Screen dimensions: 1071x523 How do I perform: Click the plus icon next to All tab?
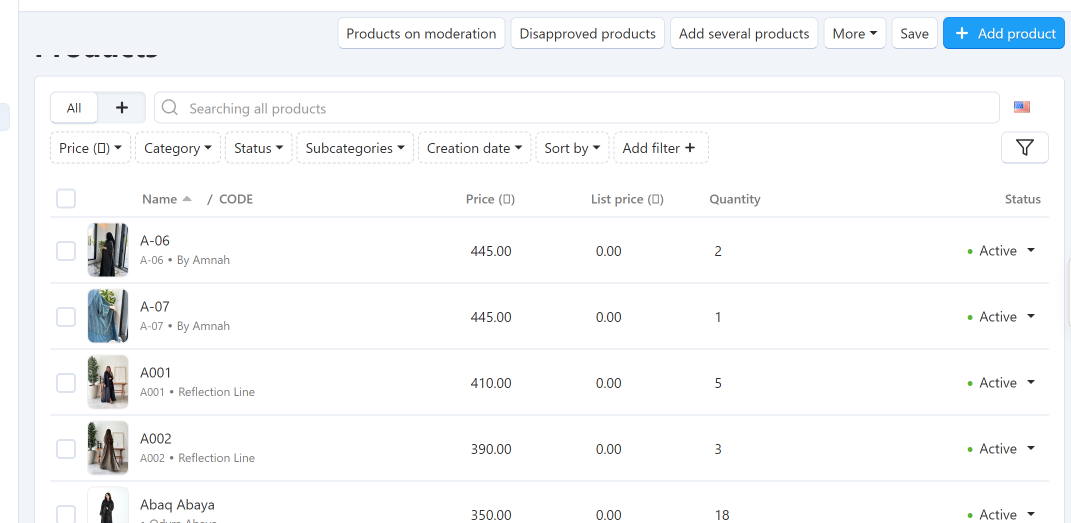tap(122, 108)
